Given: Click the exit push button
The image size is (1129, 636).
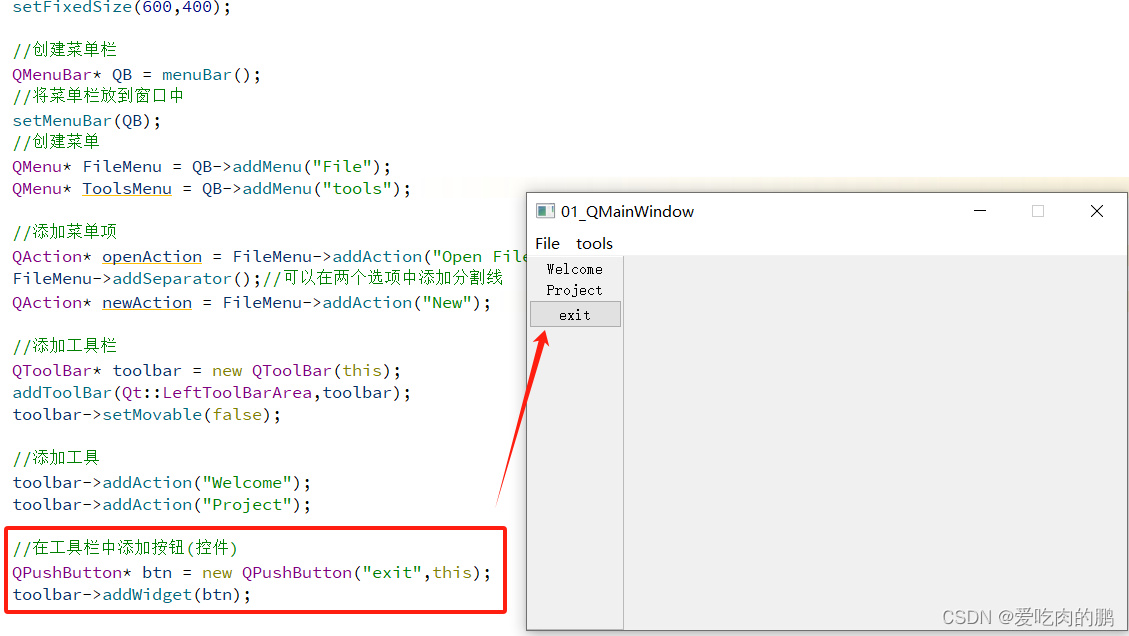Looking at the screenshot, I should [x=575, y=315].
